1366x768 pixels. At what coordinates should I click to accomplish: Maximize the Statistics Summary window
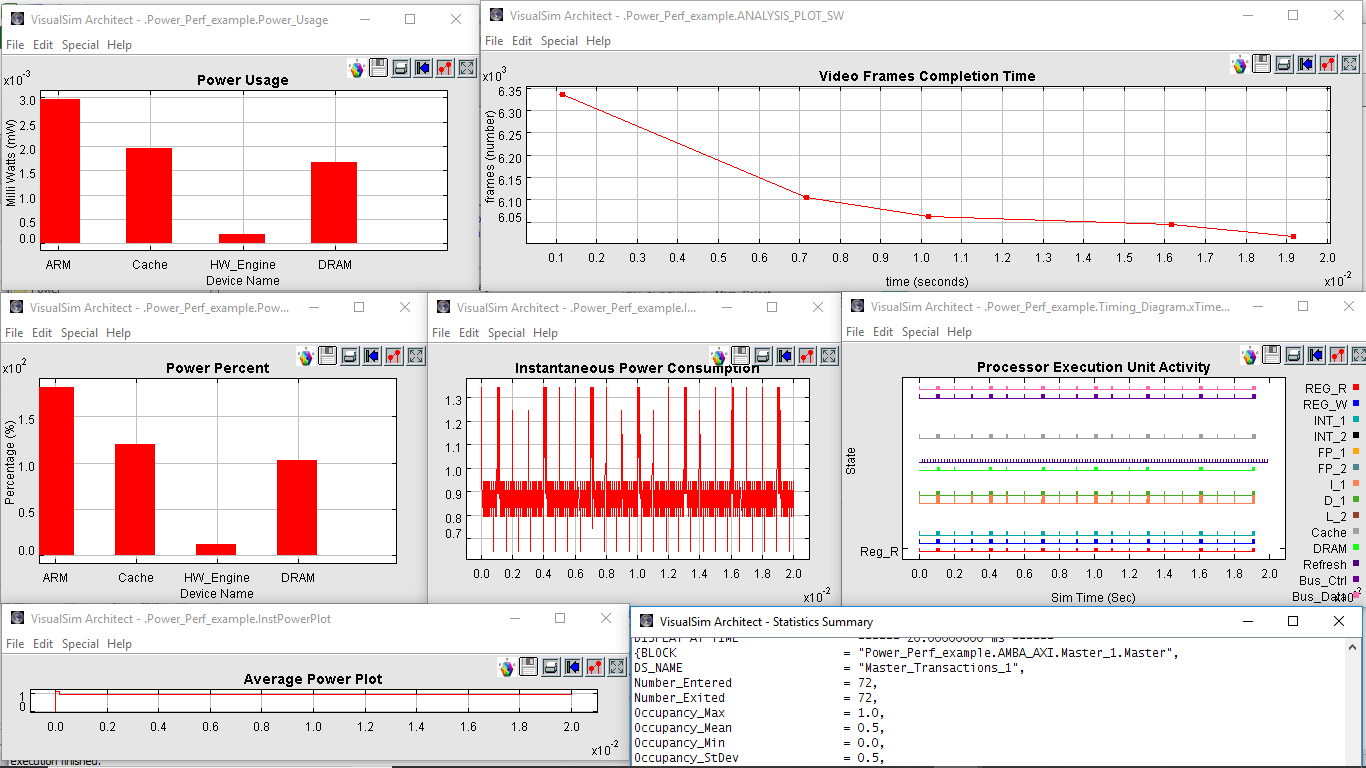[1292, 621]
